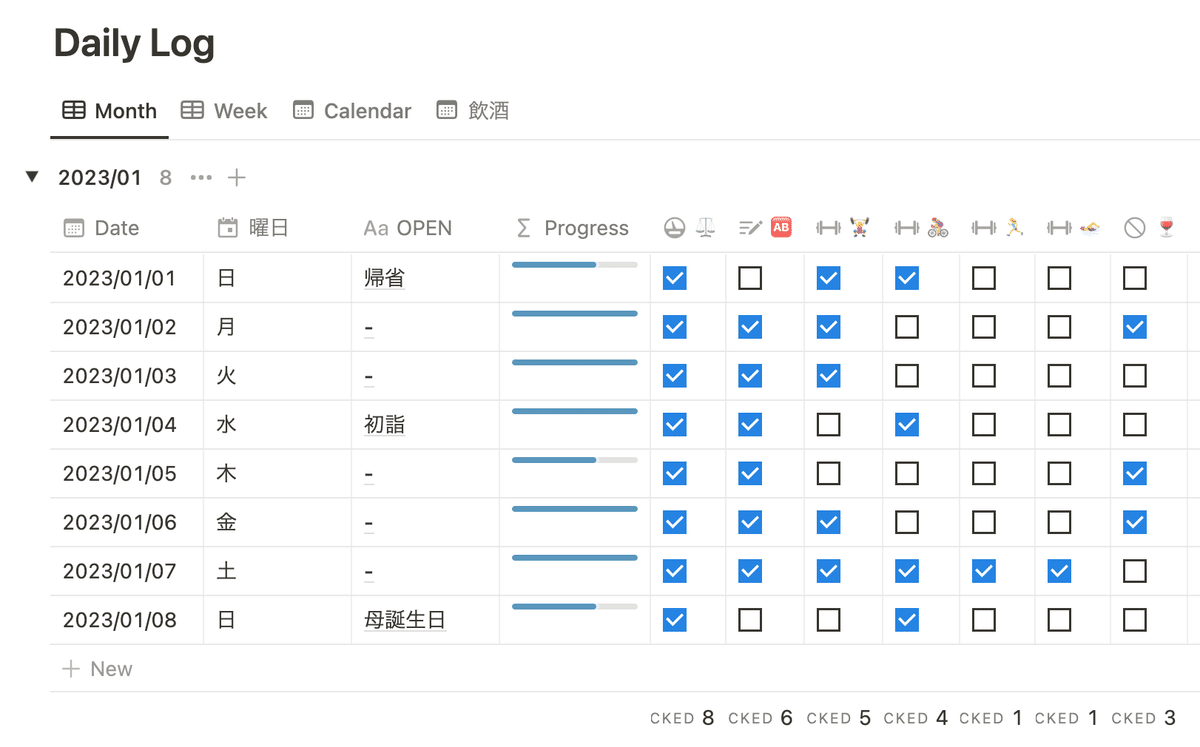Click the 土 weekday cell
Image resolution: width=1200 pixels, height=747 pixels.
[x=277, y=571]
